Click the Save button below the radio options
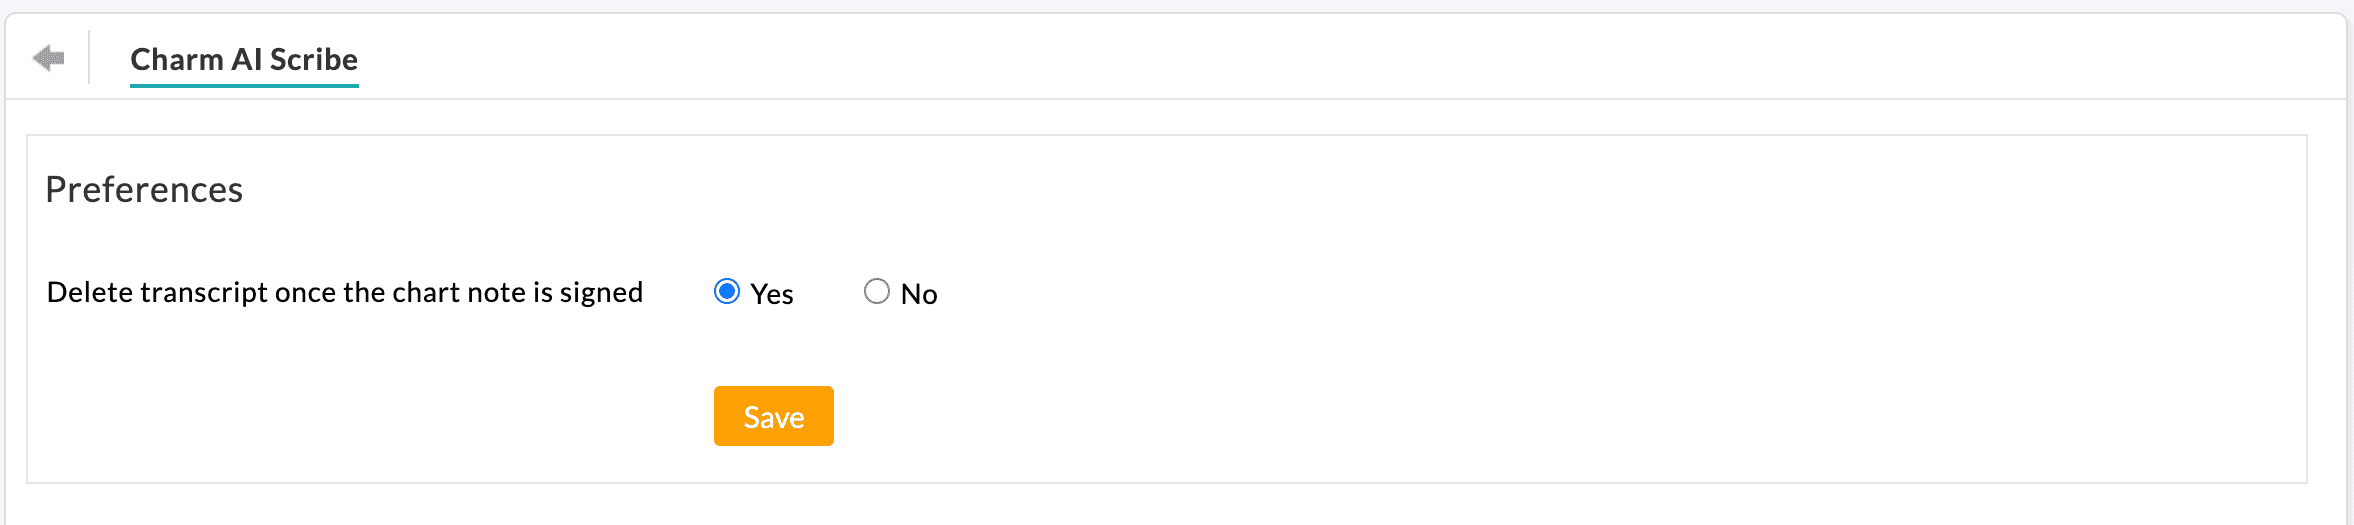The height and width of the screenshot is (525, 2354). [773, 416]
